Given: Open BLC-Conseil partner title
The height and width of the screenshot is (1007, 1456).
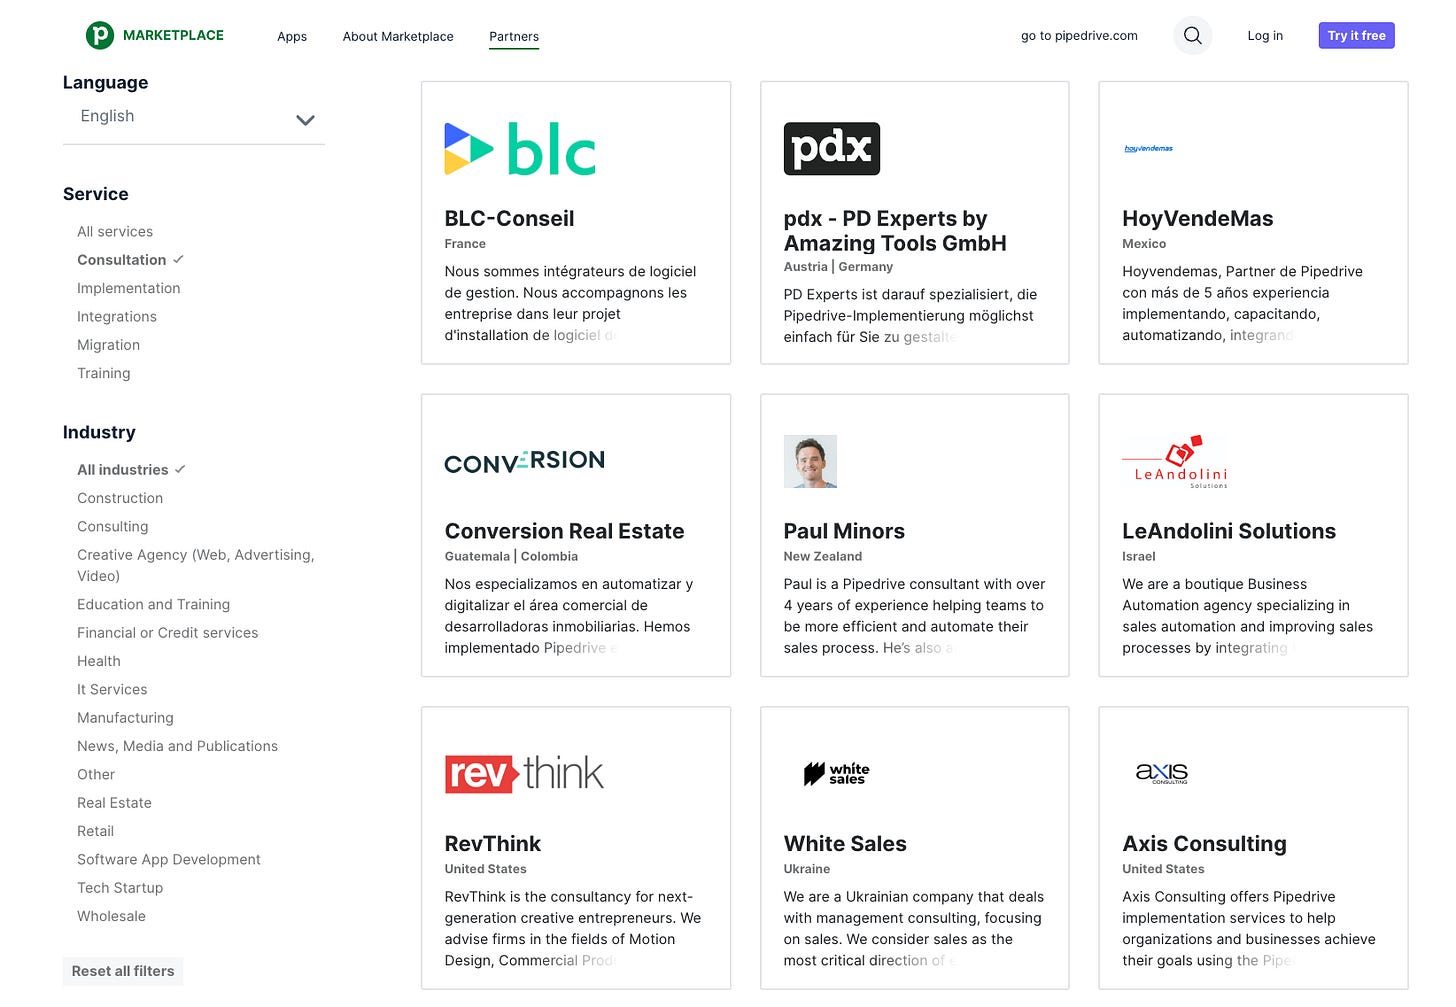Looking at the screenshot, I should coord(509,219).
